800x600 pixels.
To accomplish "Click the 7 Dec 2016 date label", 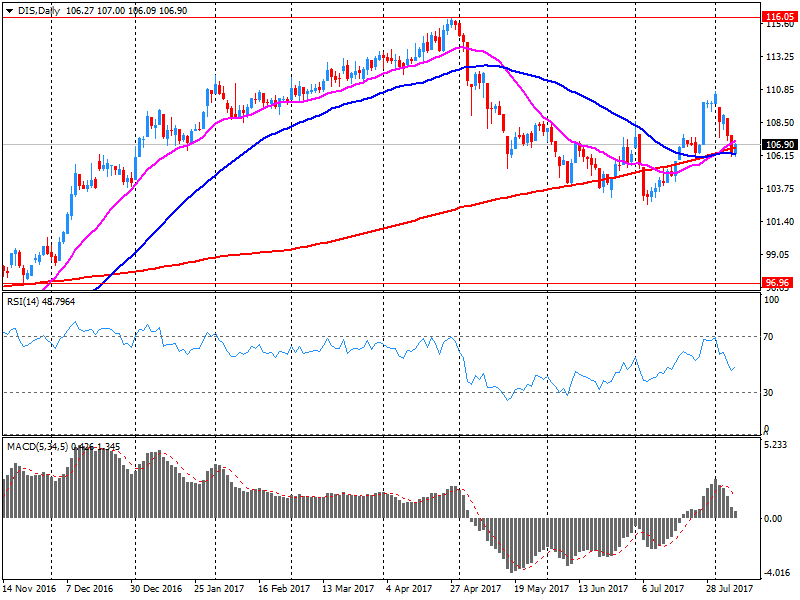I will pyautogui.click(x=90, y=589).
